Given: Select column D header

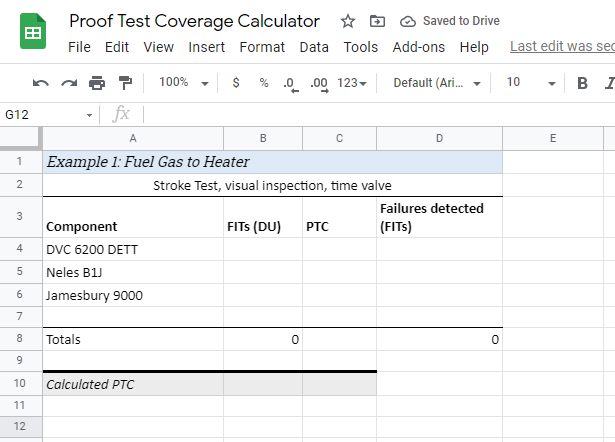Looking at the screenshot, I should point(439,138).
